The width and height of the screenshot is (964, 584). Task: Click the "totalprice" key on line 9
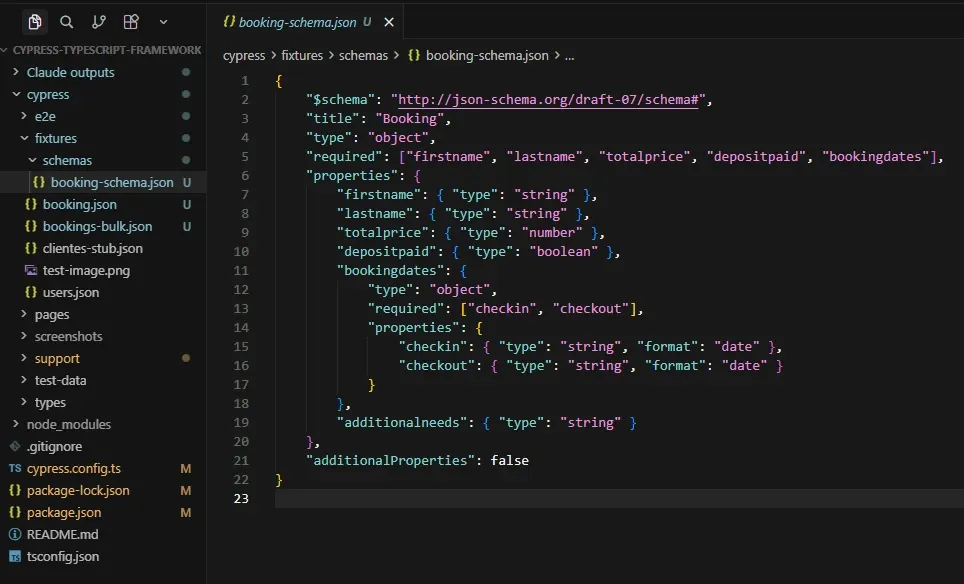click(382, 232)
